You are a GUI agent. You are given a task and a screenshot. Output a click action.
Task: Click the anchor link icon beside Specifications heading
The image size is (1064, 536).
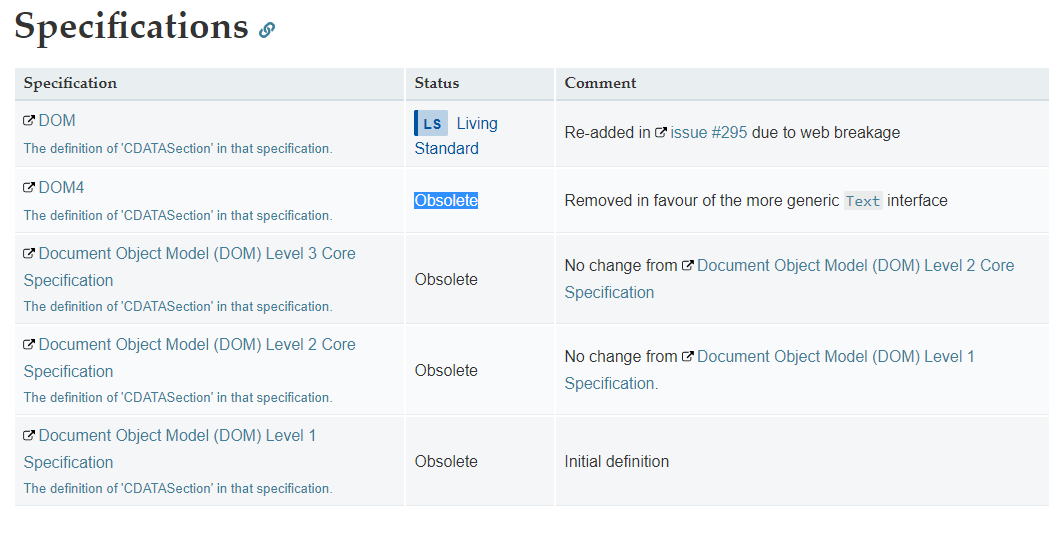[267, 30]
